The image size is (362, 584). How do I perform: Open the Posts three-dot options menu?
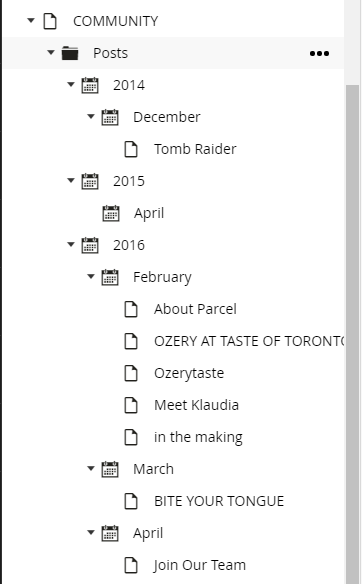point(319,54)
